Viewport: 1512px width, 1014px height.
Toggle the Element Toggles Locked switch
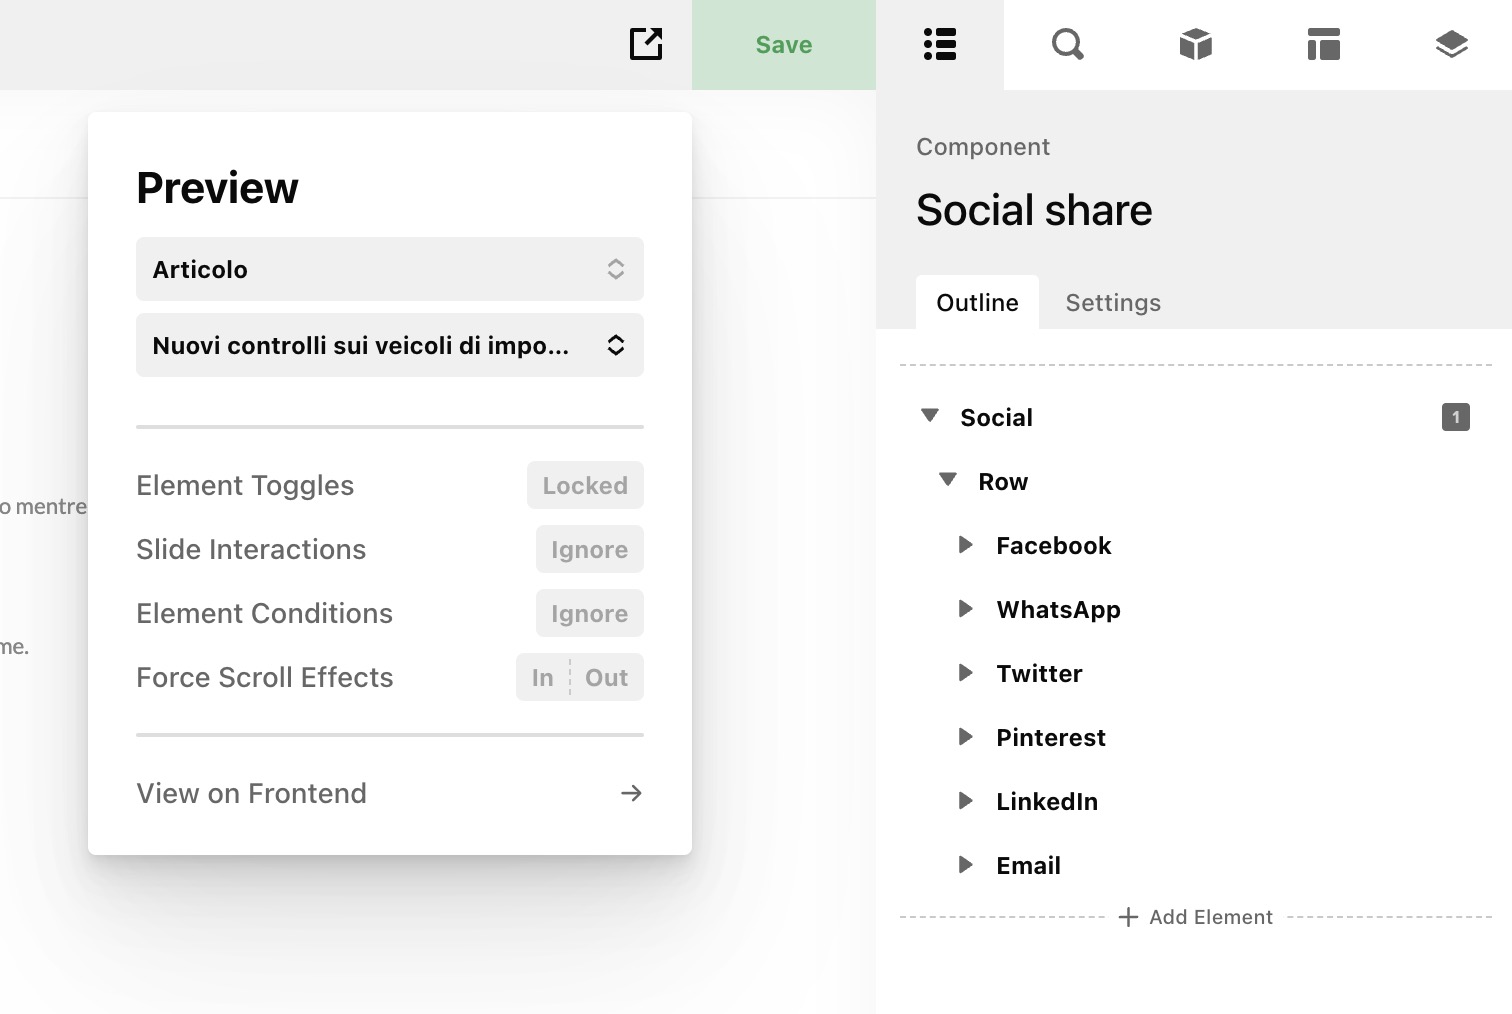tap(585, 485)
